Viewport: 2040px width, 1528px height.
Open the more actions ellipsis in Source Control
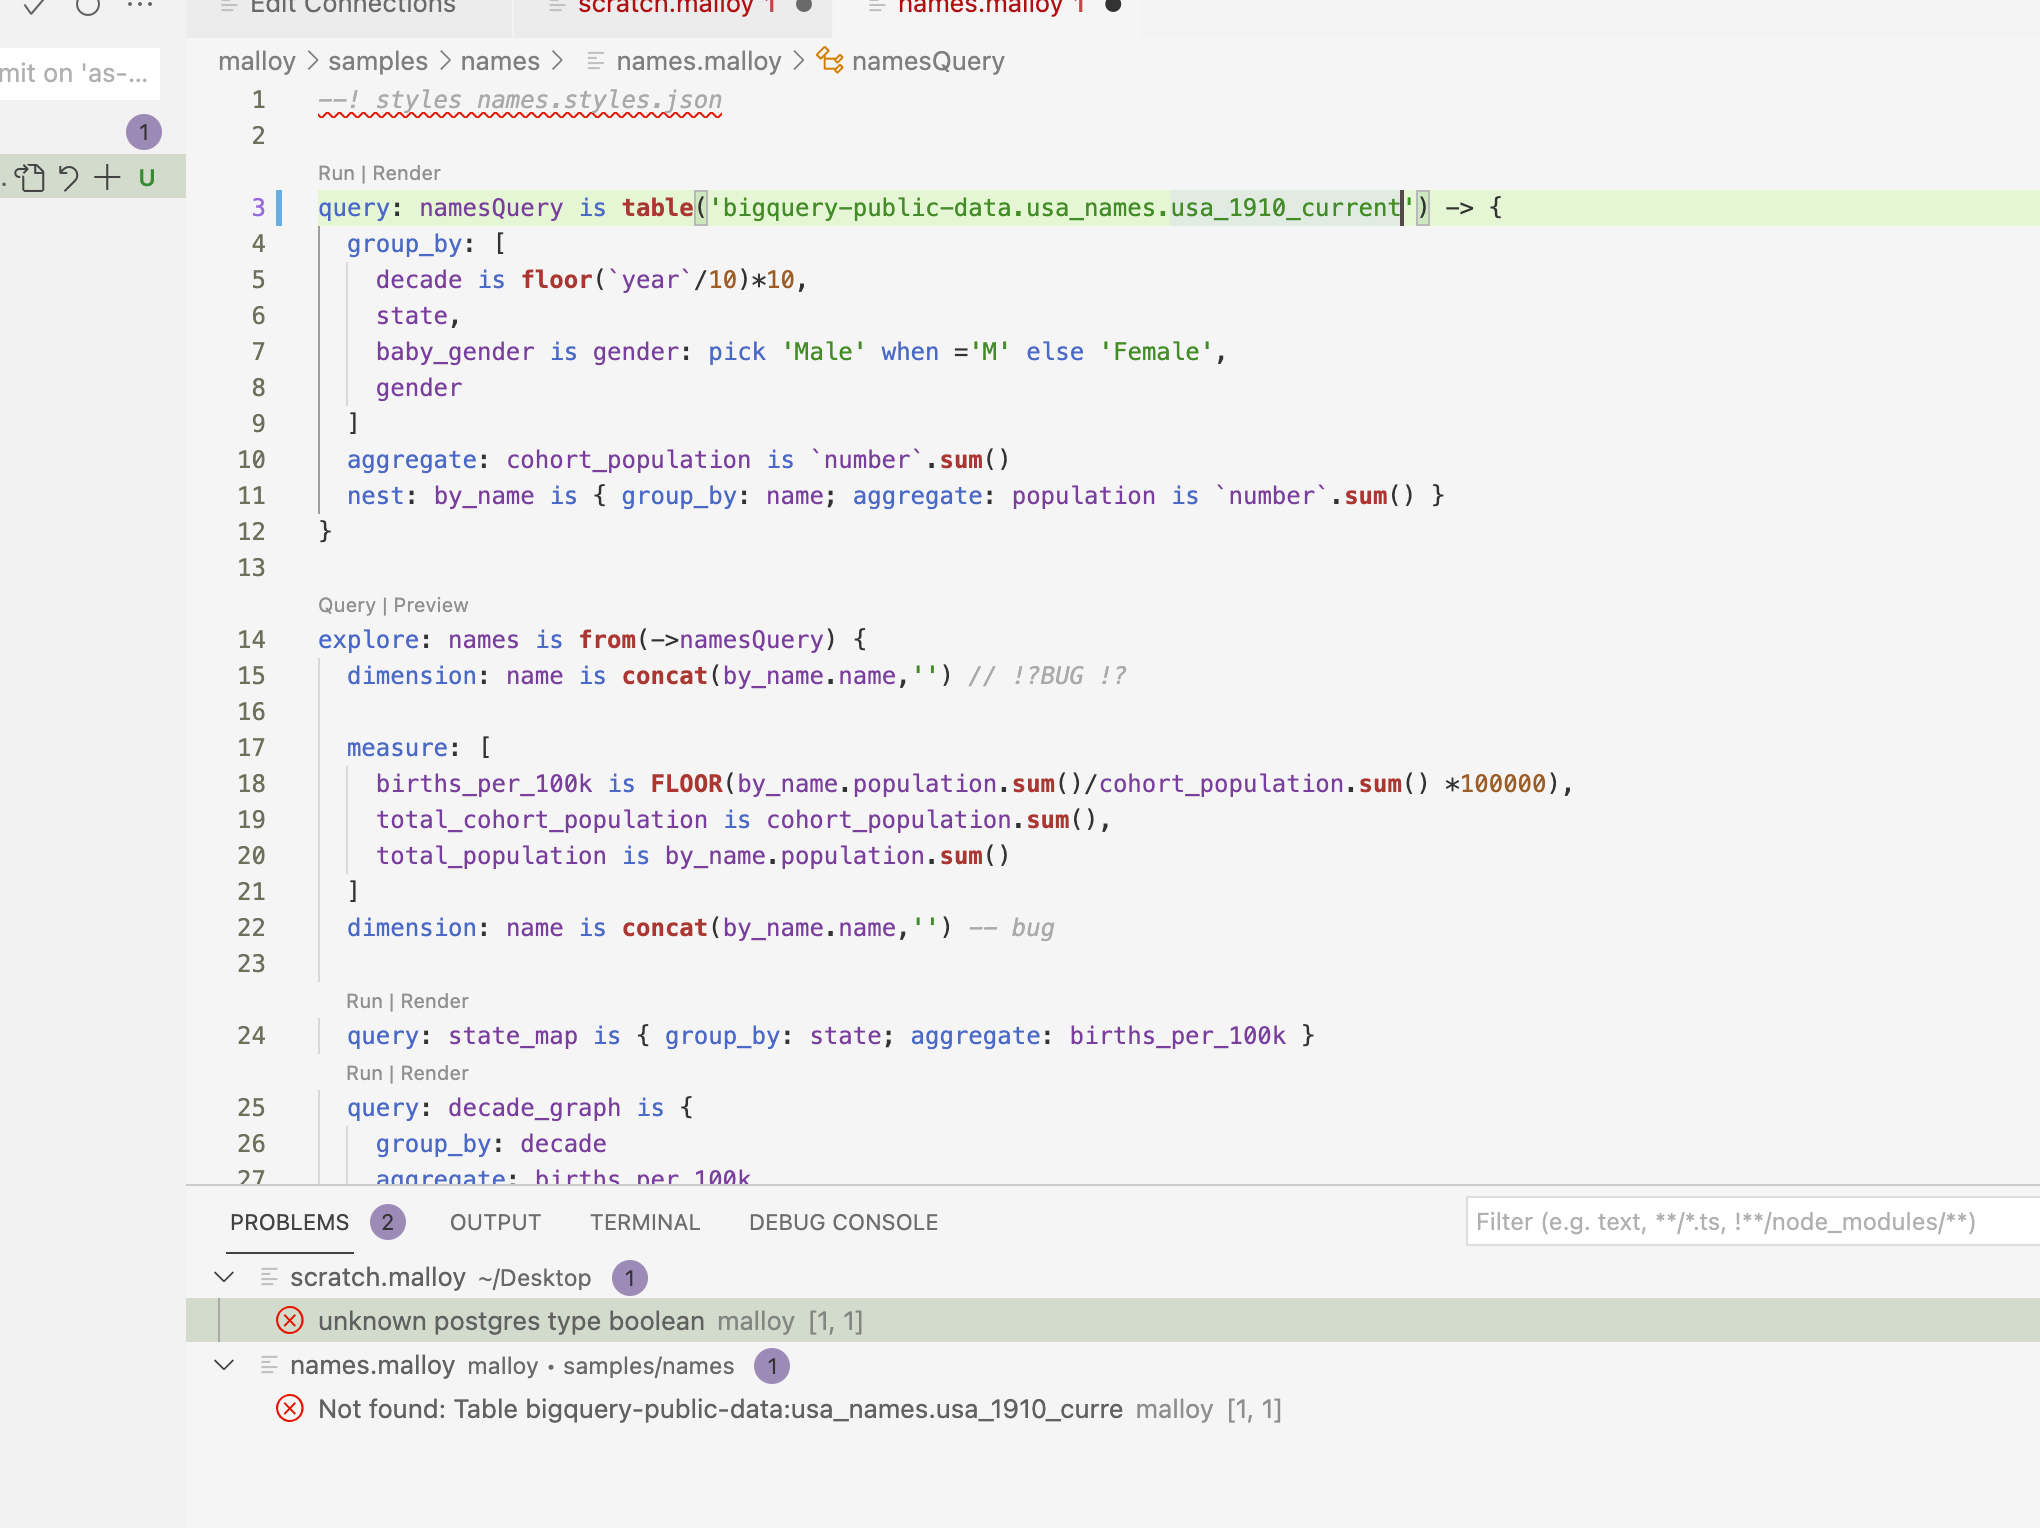pyautogui.click(x=140, y=7)
